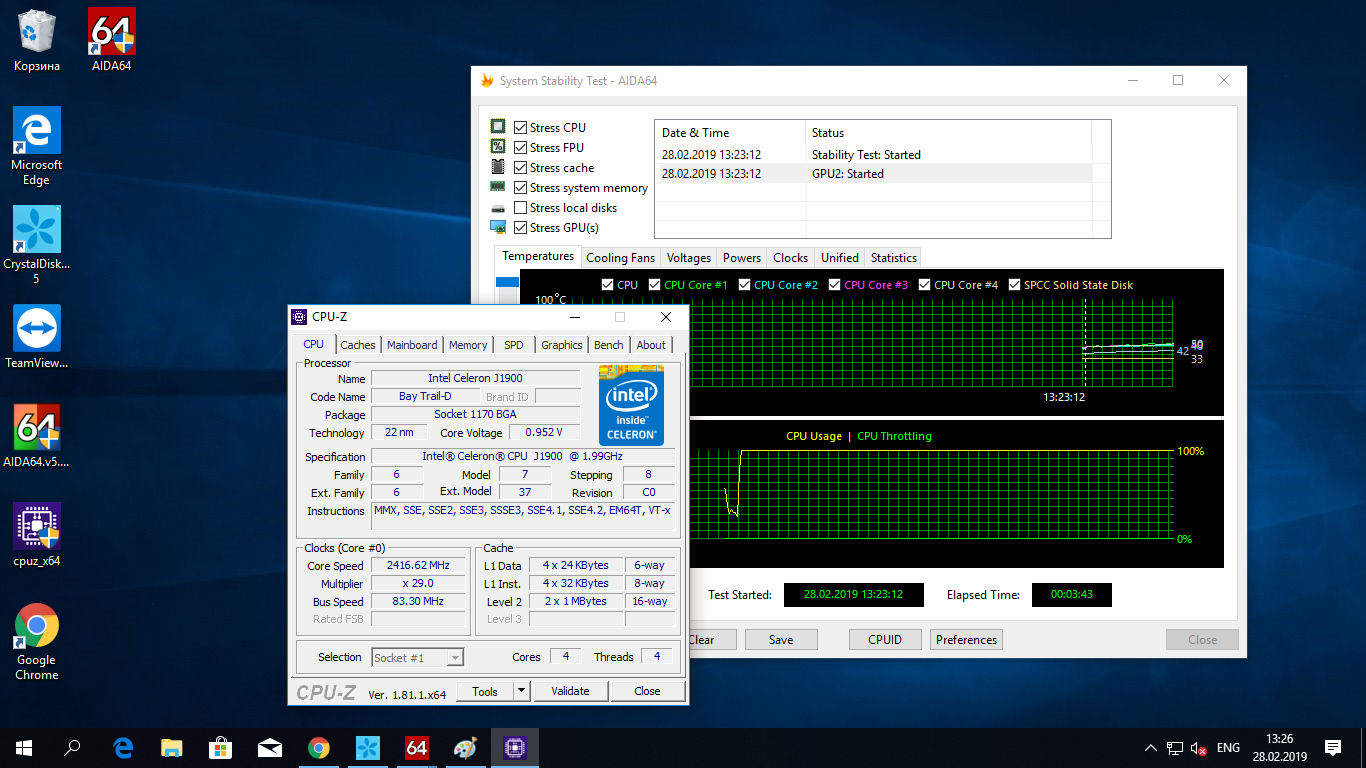Open the Google Chrome desktop shortcut
1366x768 pixels.
coord(37,642)
